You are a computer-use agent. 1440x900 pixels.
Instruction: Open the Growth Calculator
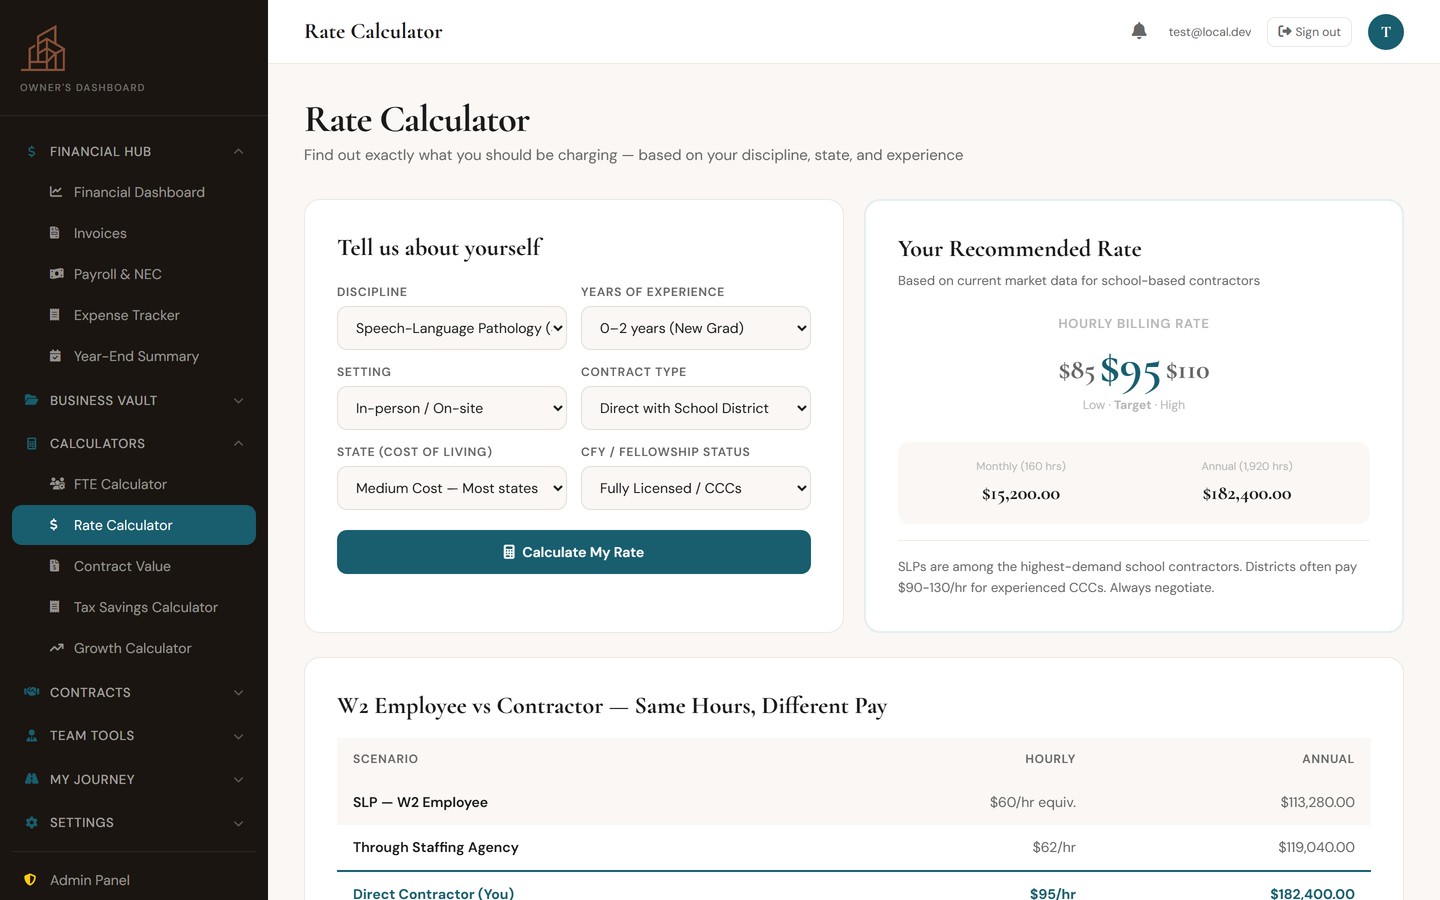134,648
